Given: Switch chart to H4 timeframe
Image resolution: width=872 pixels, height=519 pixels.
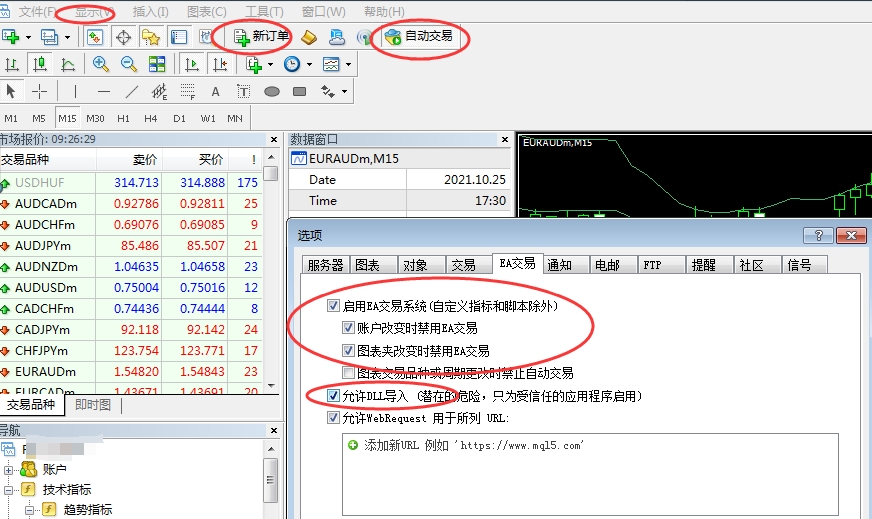Looking at the screenshot, I should pos(151,118).
